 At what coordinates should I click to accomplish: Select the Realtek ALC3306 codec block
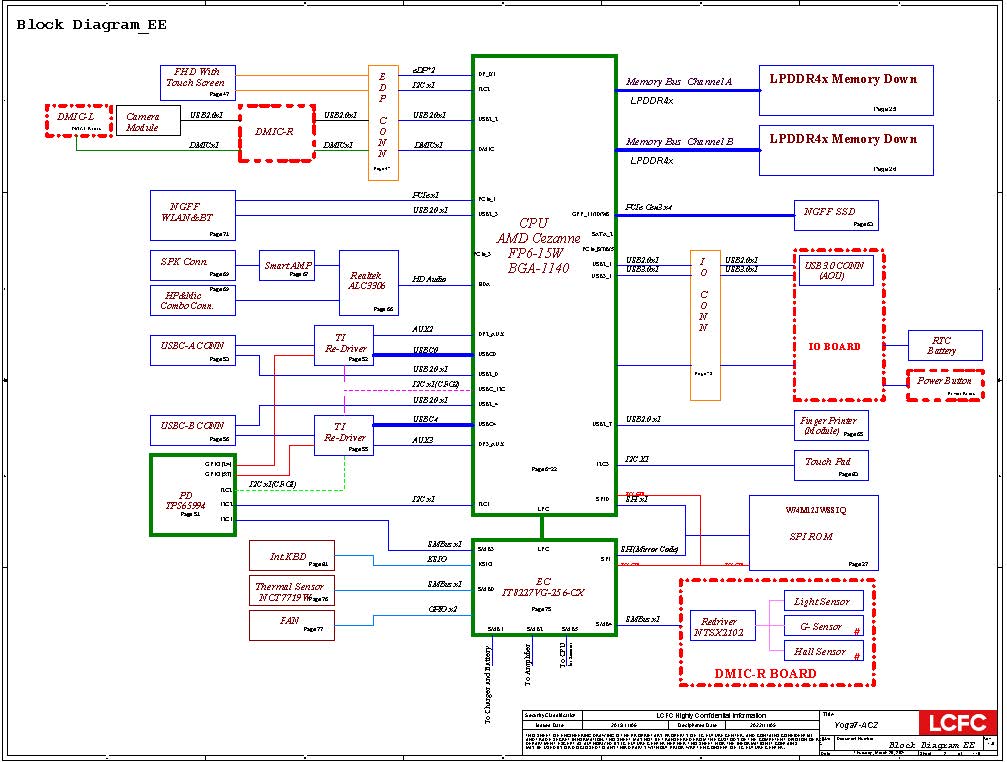pyautogui.click(x=369, y=283)
